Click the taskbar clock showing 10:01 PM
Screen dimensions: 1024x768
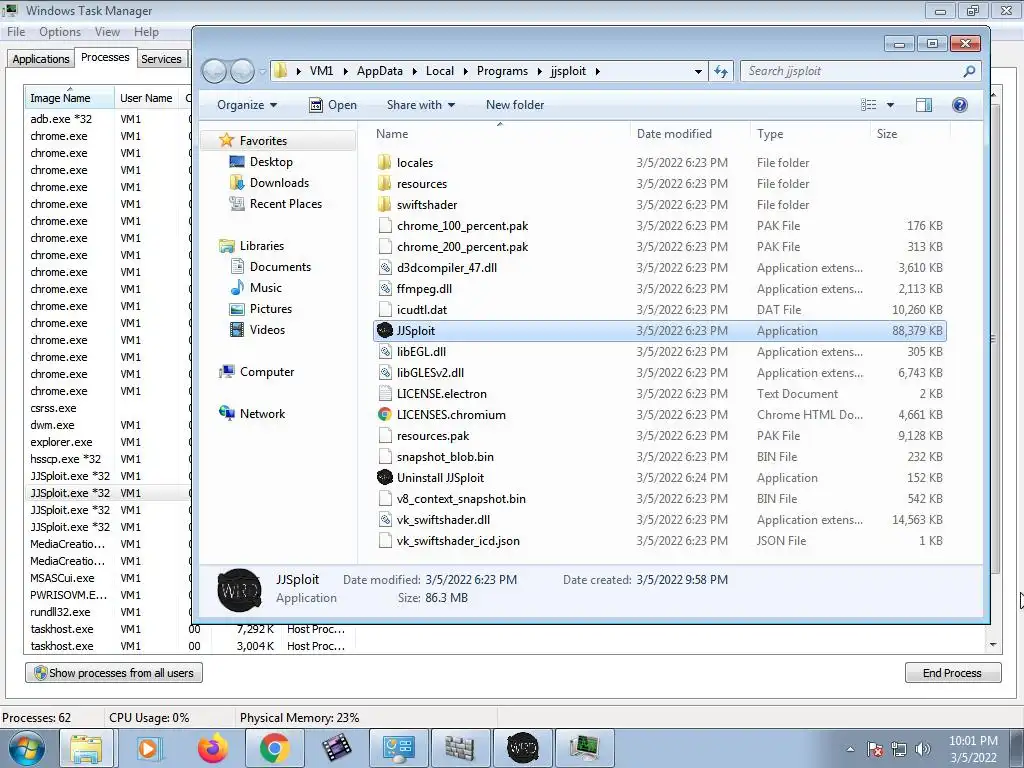(973, 741)
